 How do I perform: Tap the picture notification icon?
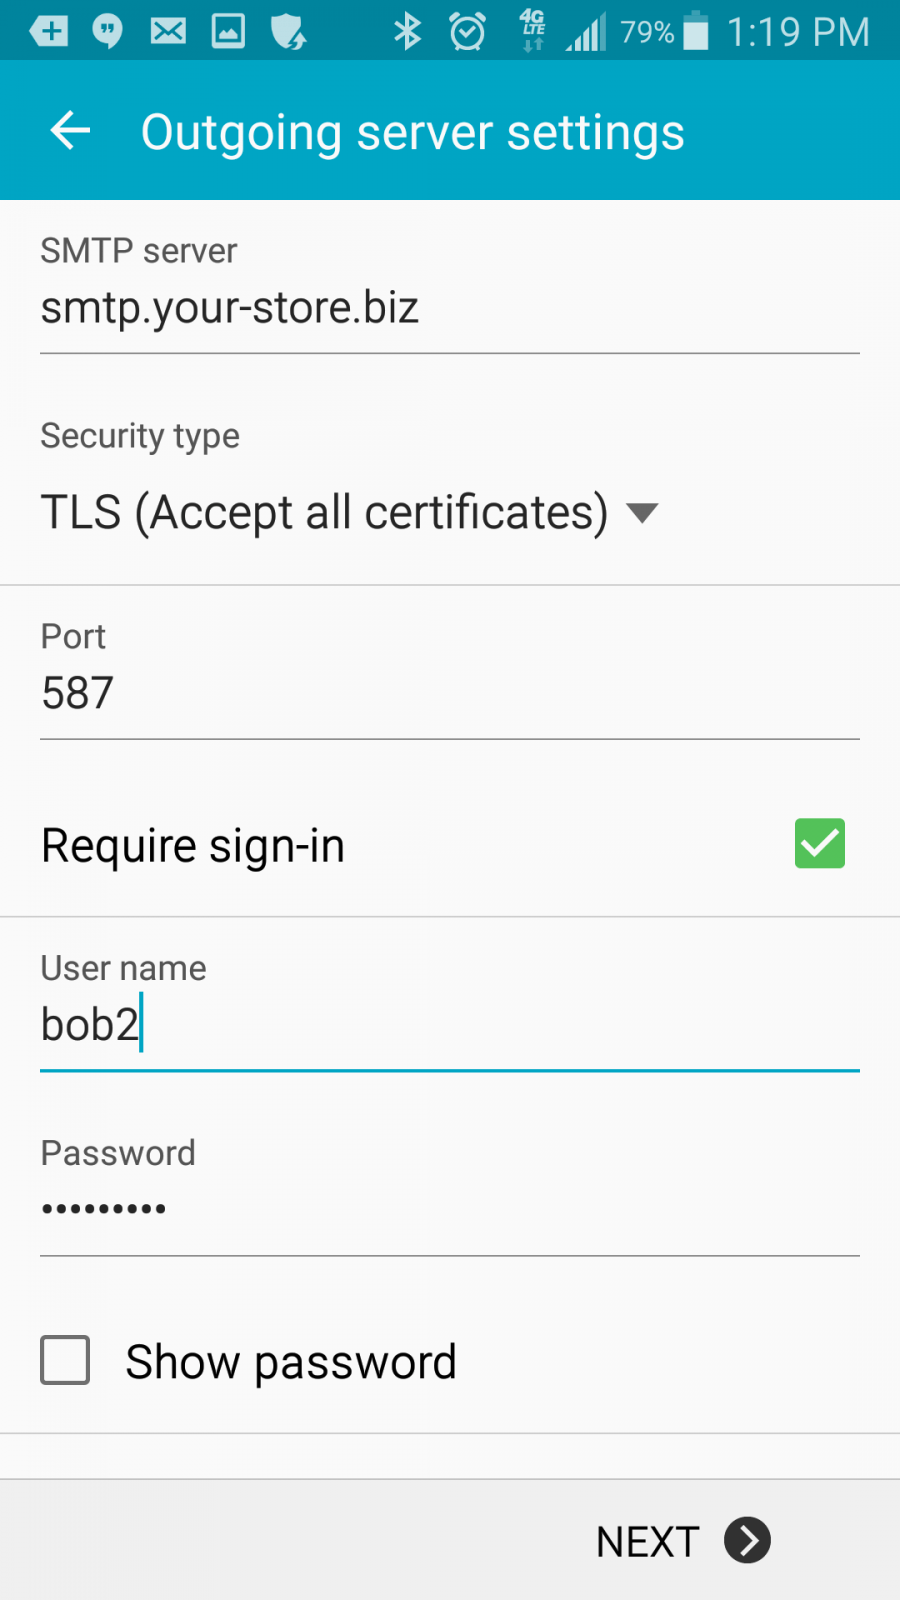228,32
